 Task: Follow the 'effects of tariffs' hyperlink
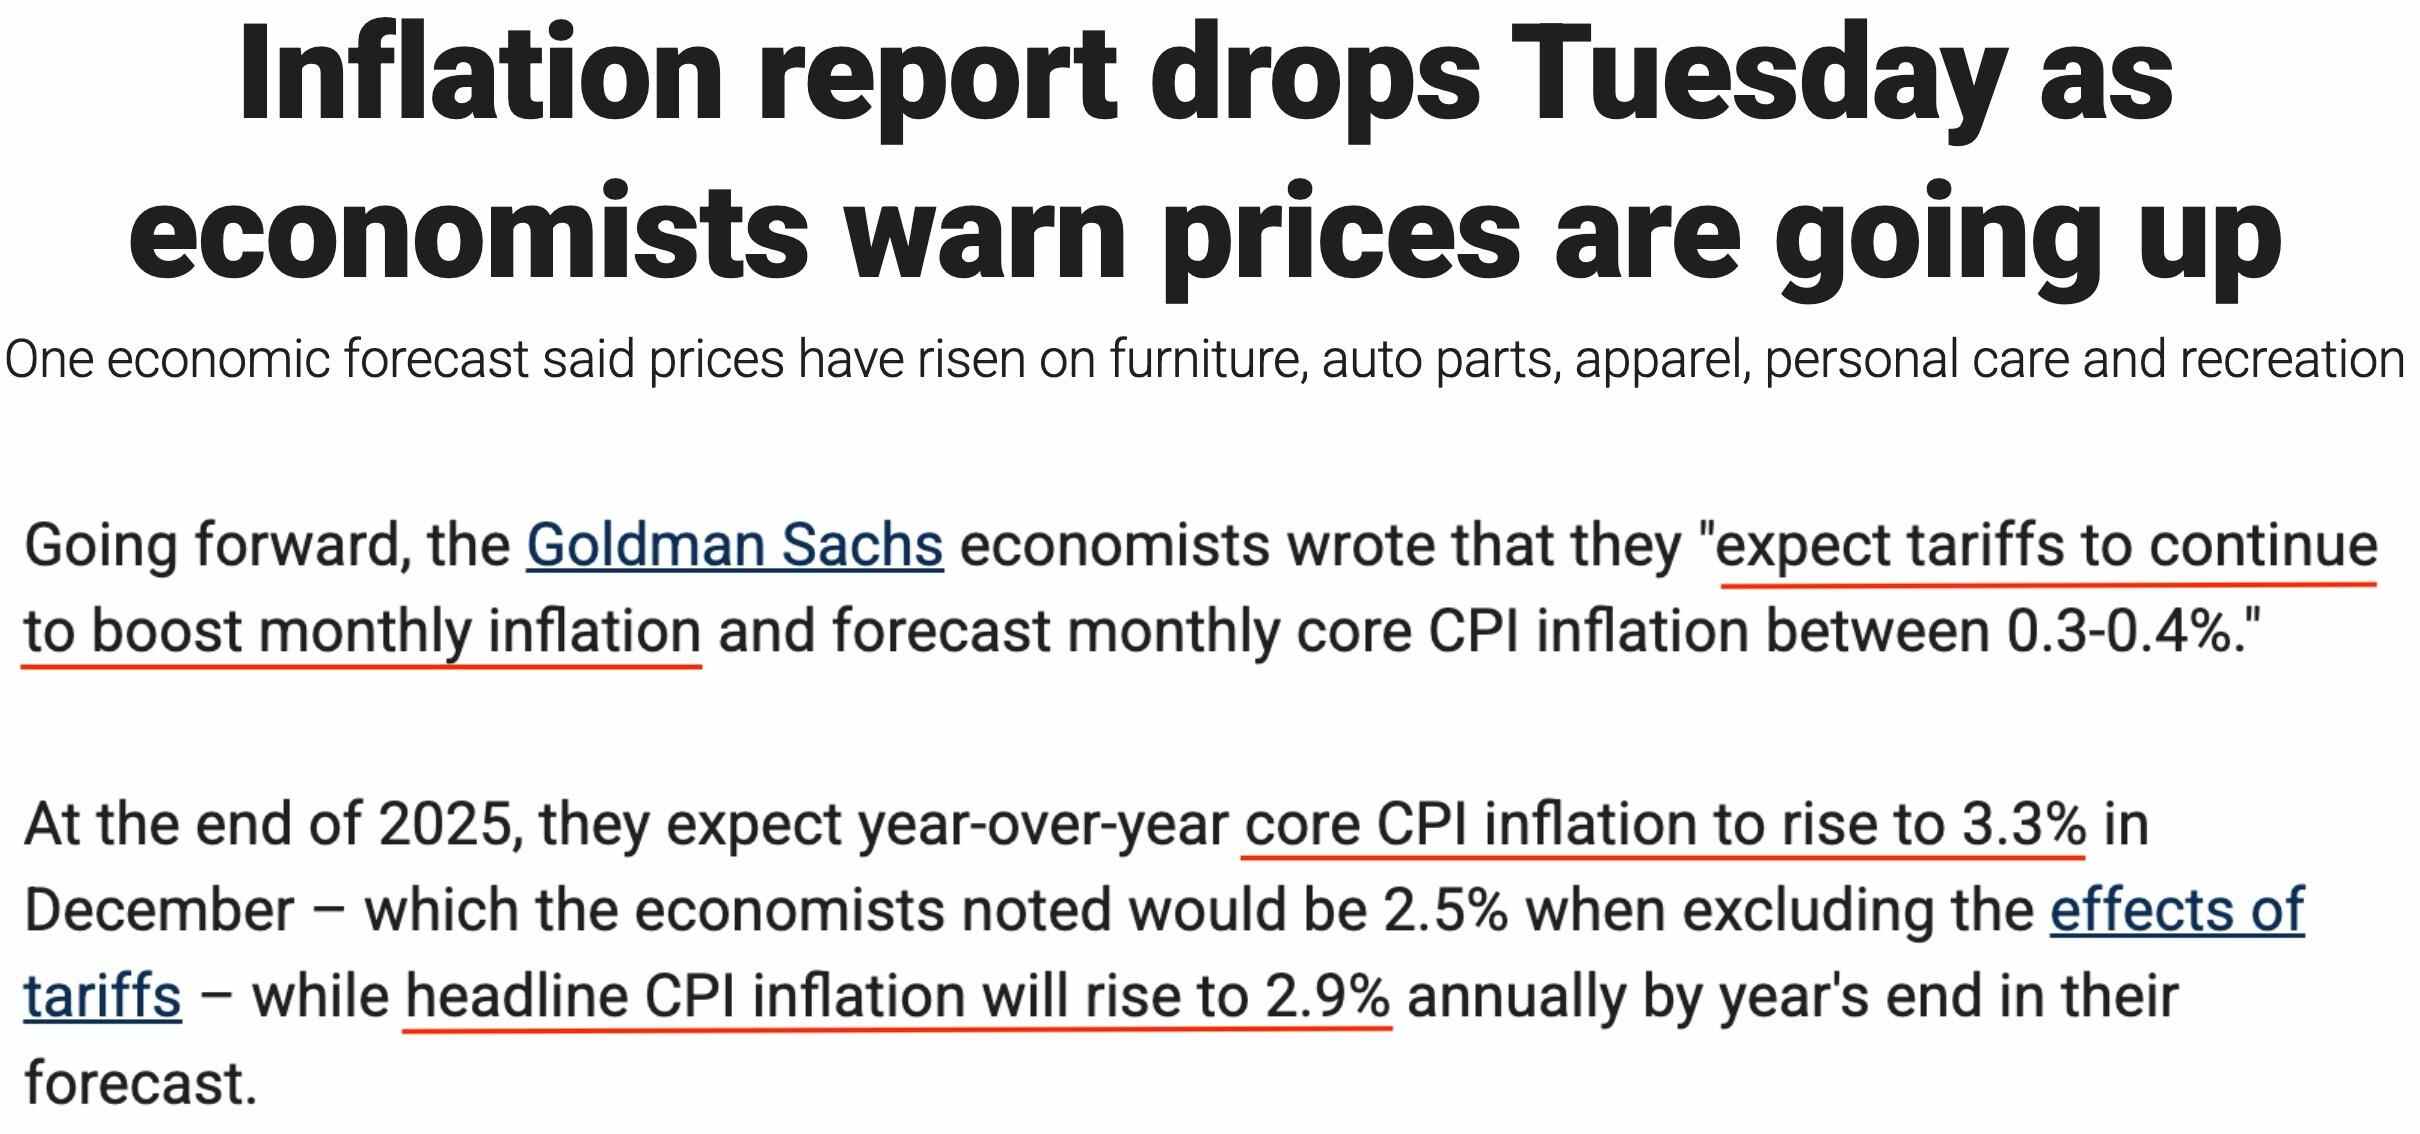2176,910
